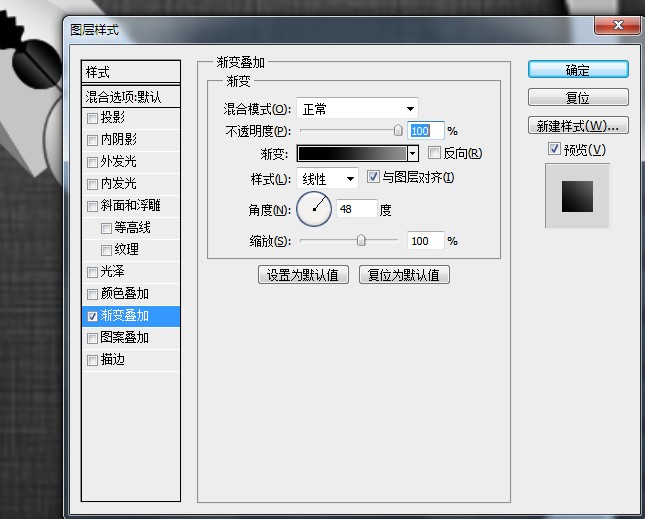Click the 不透明度 value field
This screenshot has height=519, width=645.
pos(425,131)
